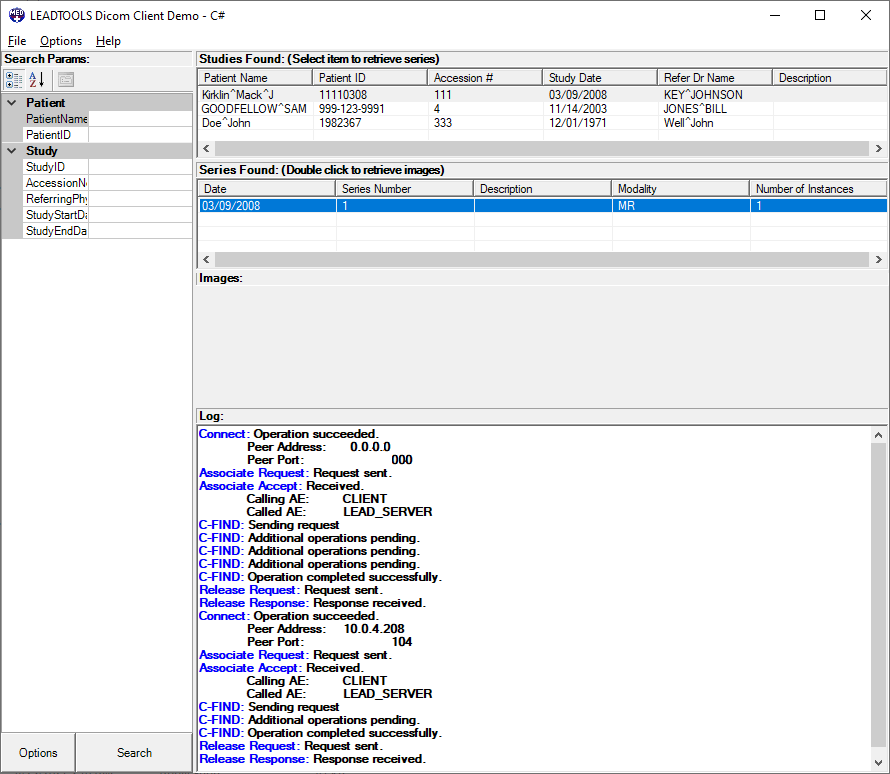Click the ReferringPhysician value field
The height and width of the screenshot is (774, 890).
(140, 199)
